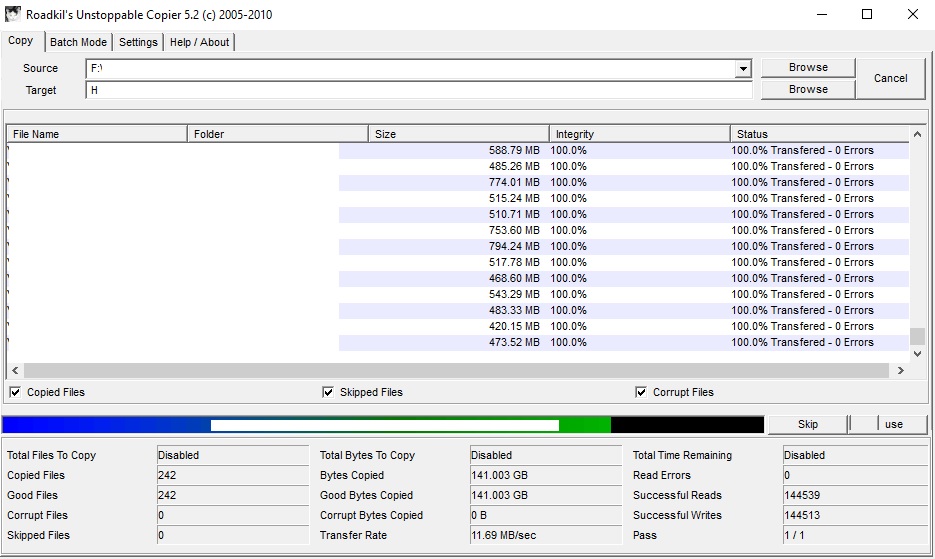Click the Roadkil app icon in title bar
The image size is (935, 559).
[13, 15]
